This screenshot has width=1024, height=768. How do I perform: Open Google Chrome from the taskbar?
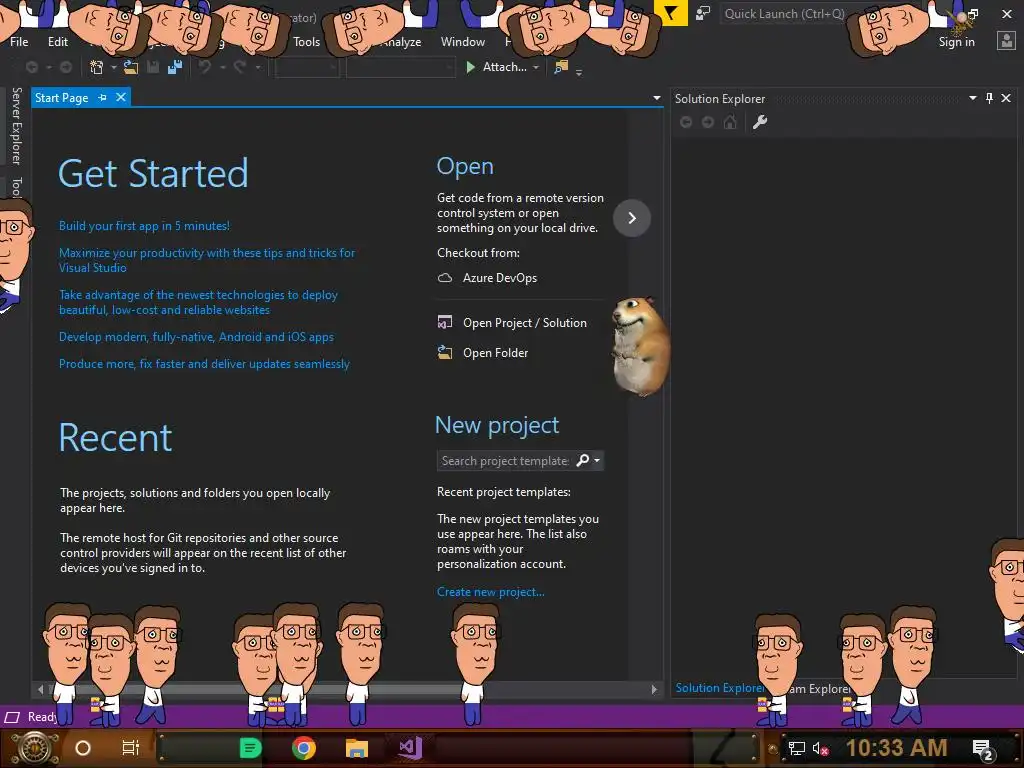coord(304,748)
